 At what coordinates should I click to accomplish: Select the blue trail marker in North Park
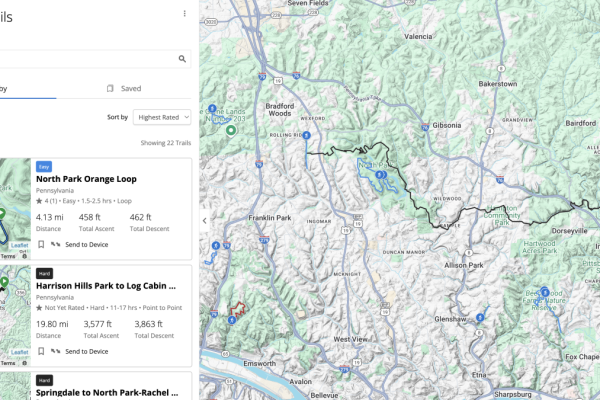coord(380,175)
